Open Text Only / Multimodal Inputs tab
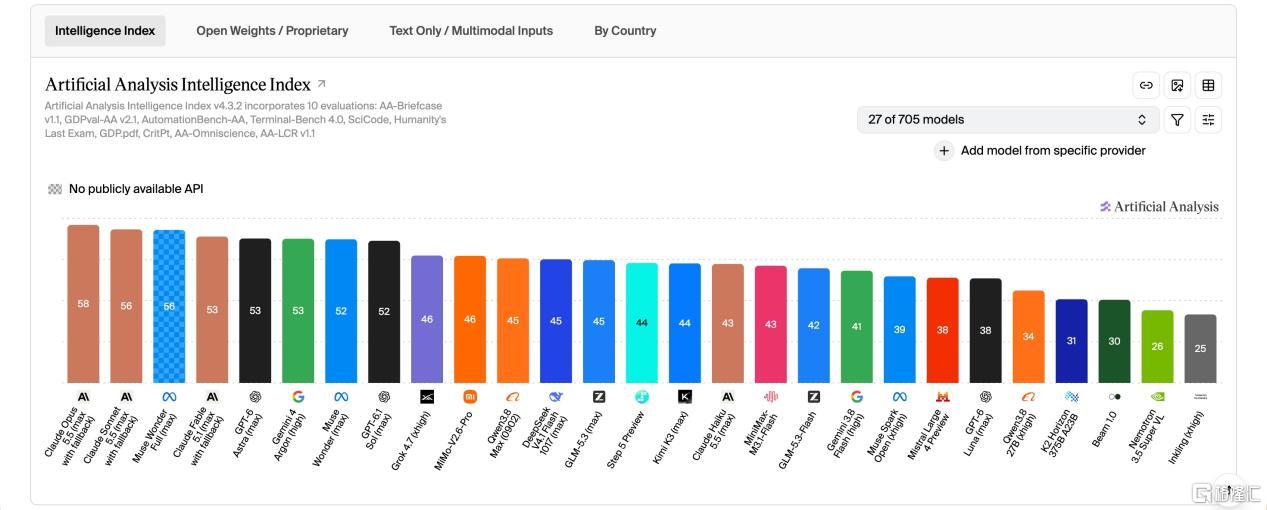The height and width of the screenshot is (510, 1267). (x=471, y=31)
